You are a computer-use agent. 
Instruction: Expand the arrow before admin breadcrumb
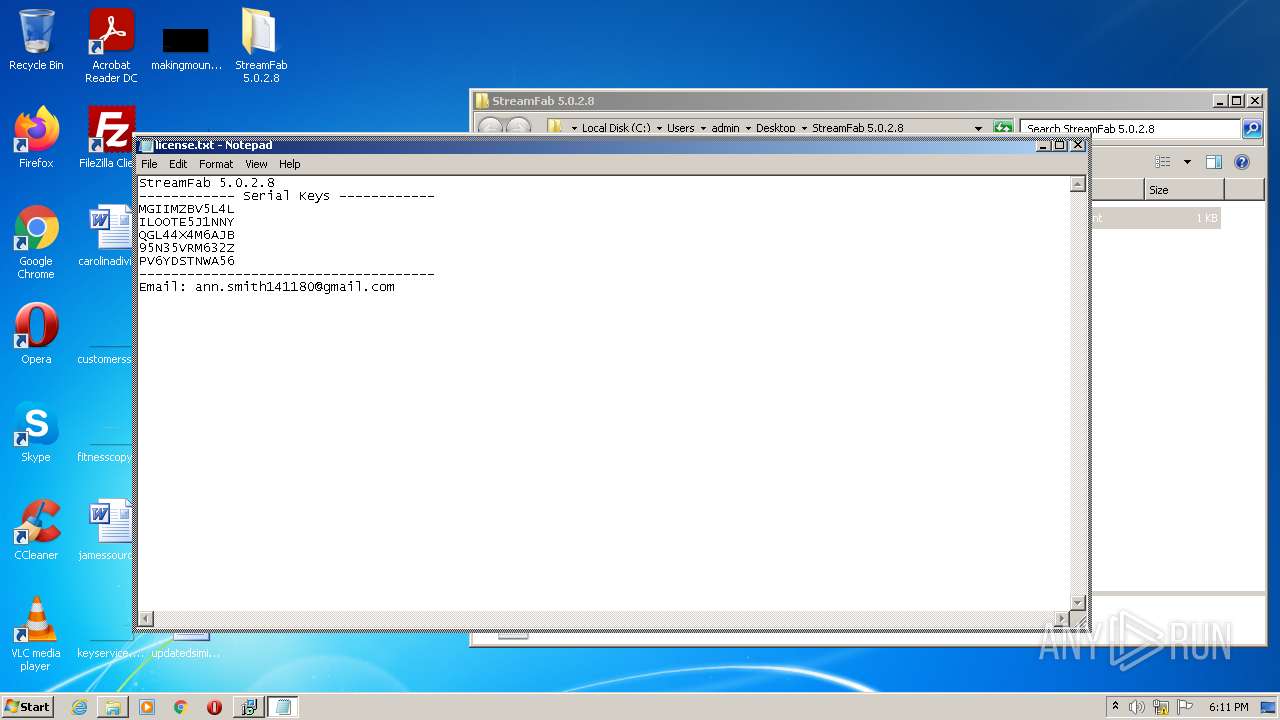click(703, 128)
